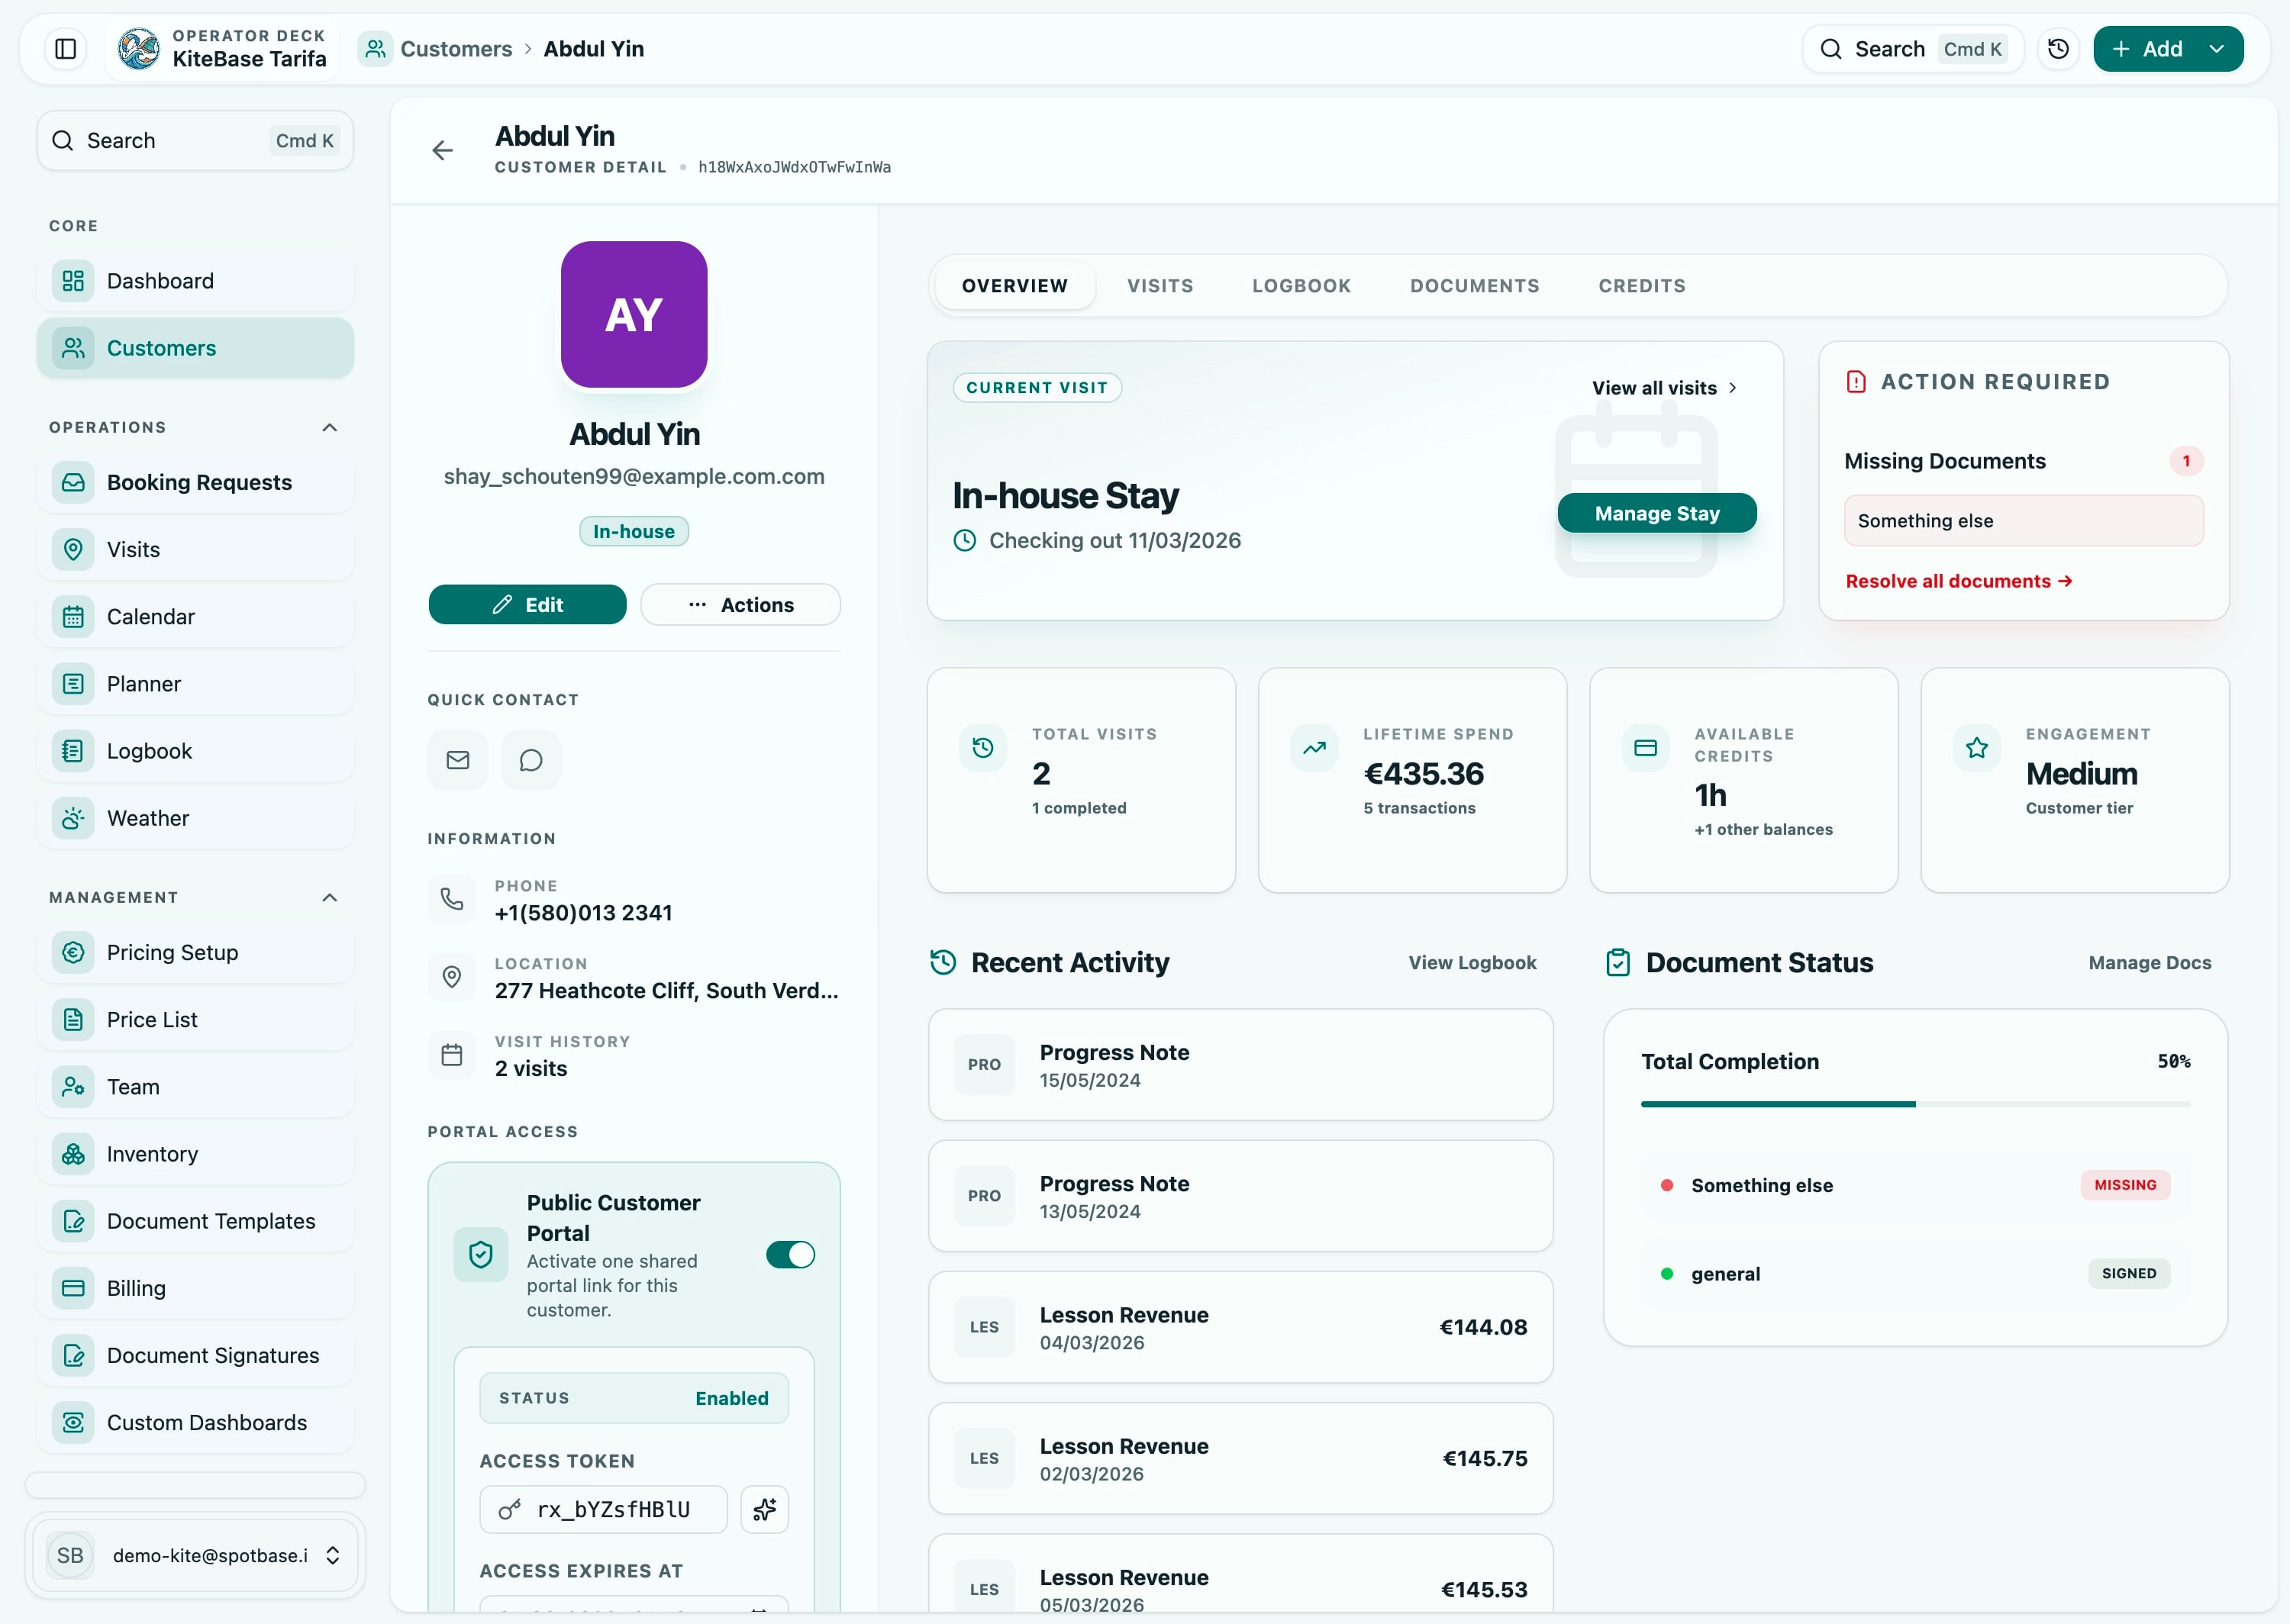2290x1624 pixels.
Task: Open the quick contact chat bubble icon
Action: pyautogui.click(x=531, y=760)
